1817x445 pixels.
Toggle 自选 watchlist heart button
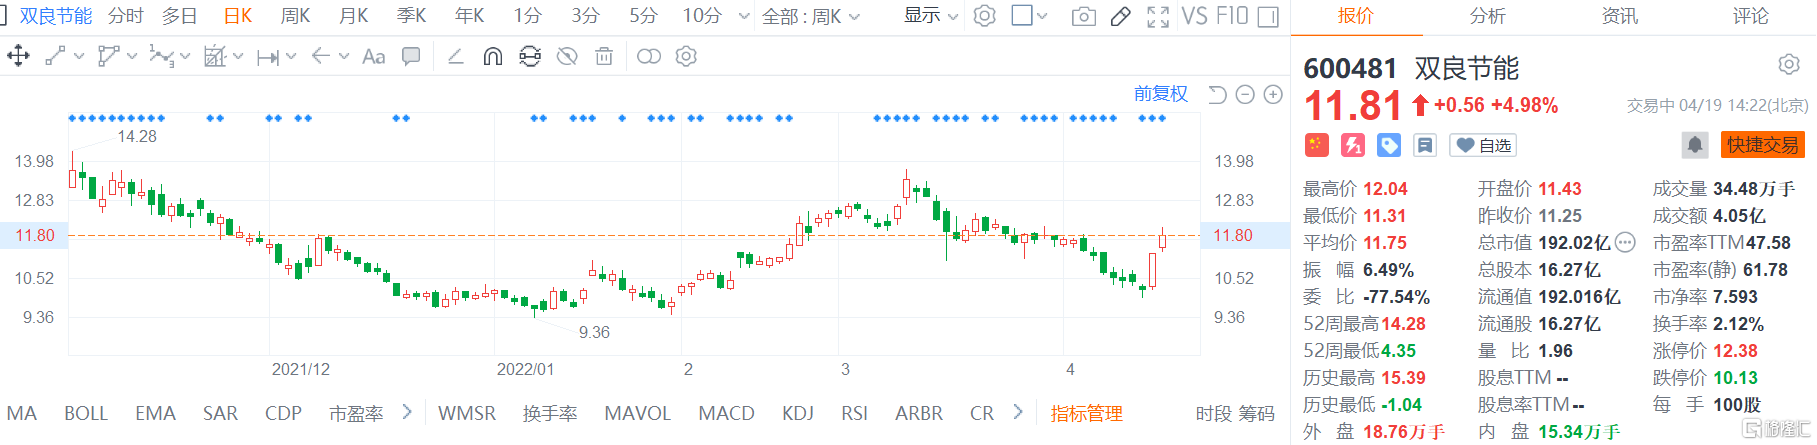pos(1484,145)
